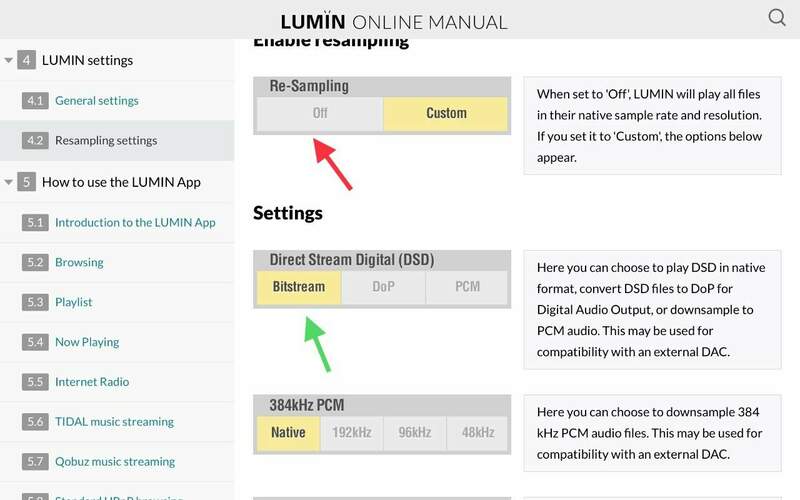Image resolution: width=800 pixels, height=500 pixels.
Task: Open the Internet Radio section
Action: click(92, 382)
